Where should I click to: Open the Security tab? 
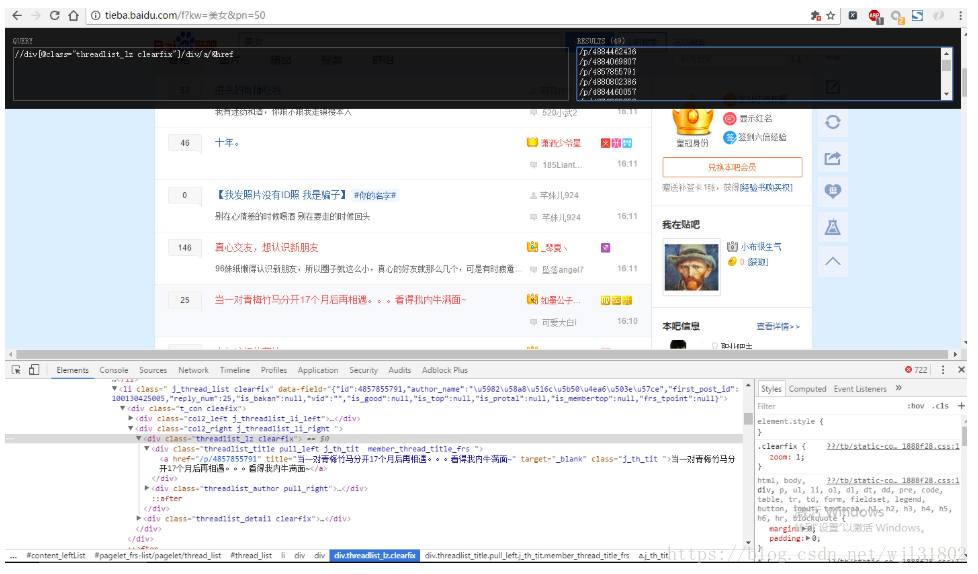[x=364, y=370]
